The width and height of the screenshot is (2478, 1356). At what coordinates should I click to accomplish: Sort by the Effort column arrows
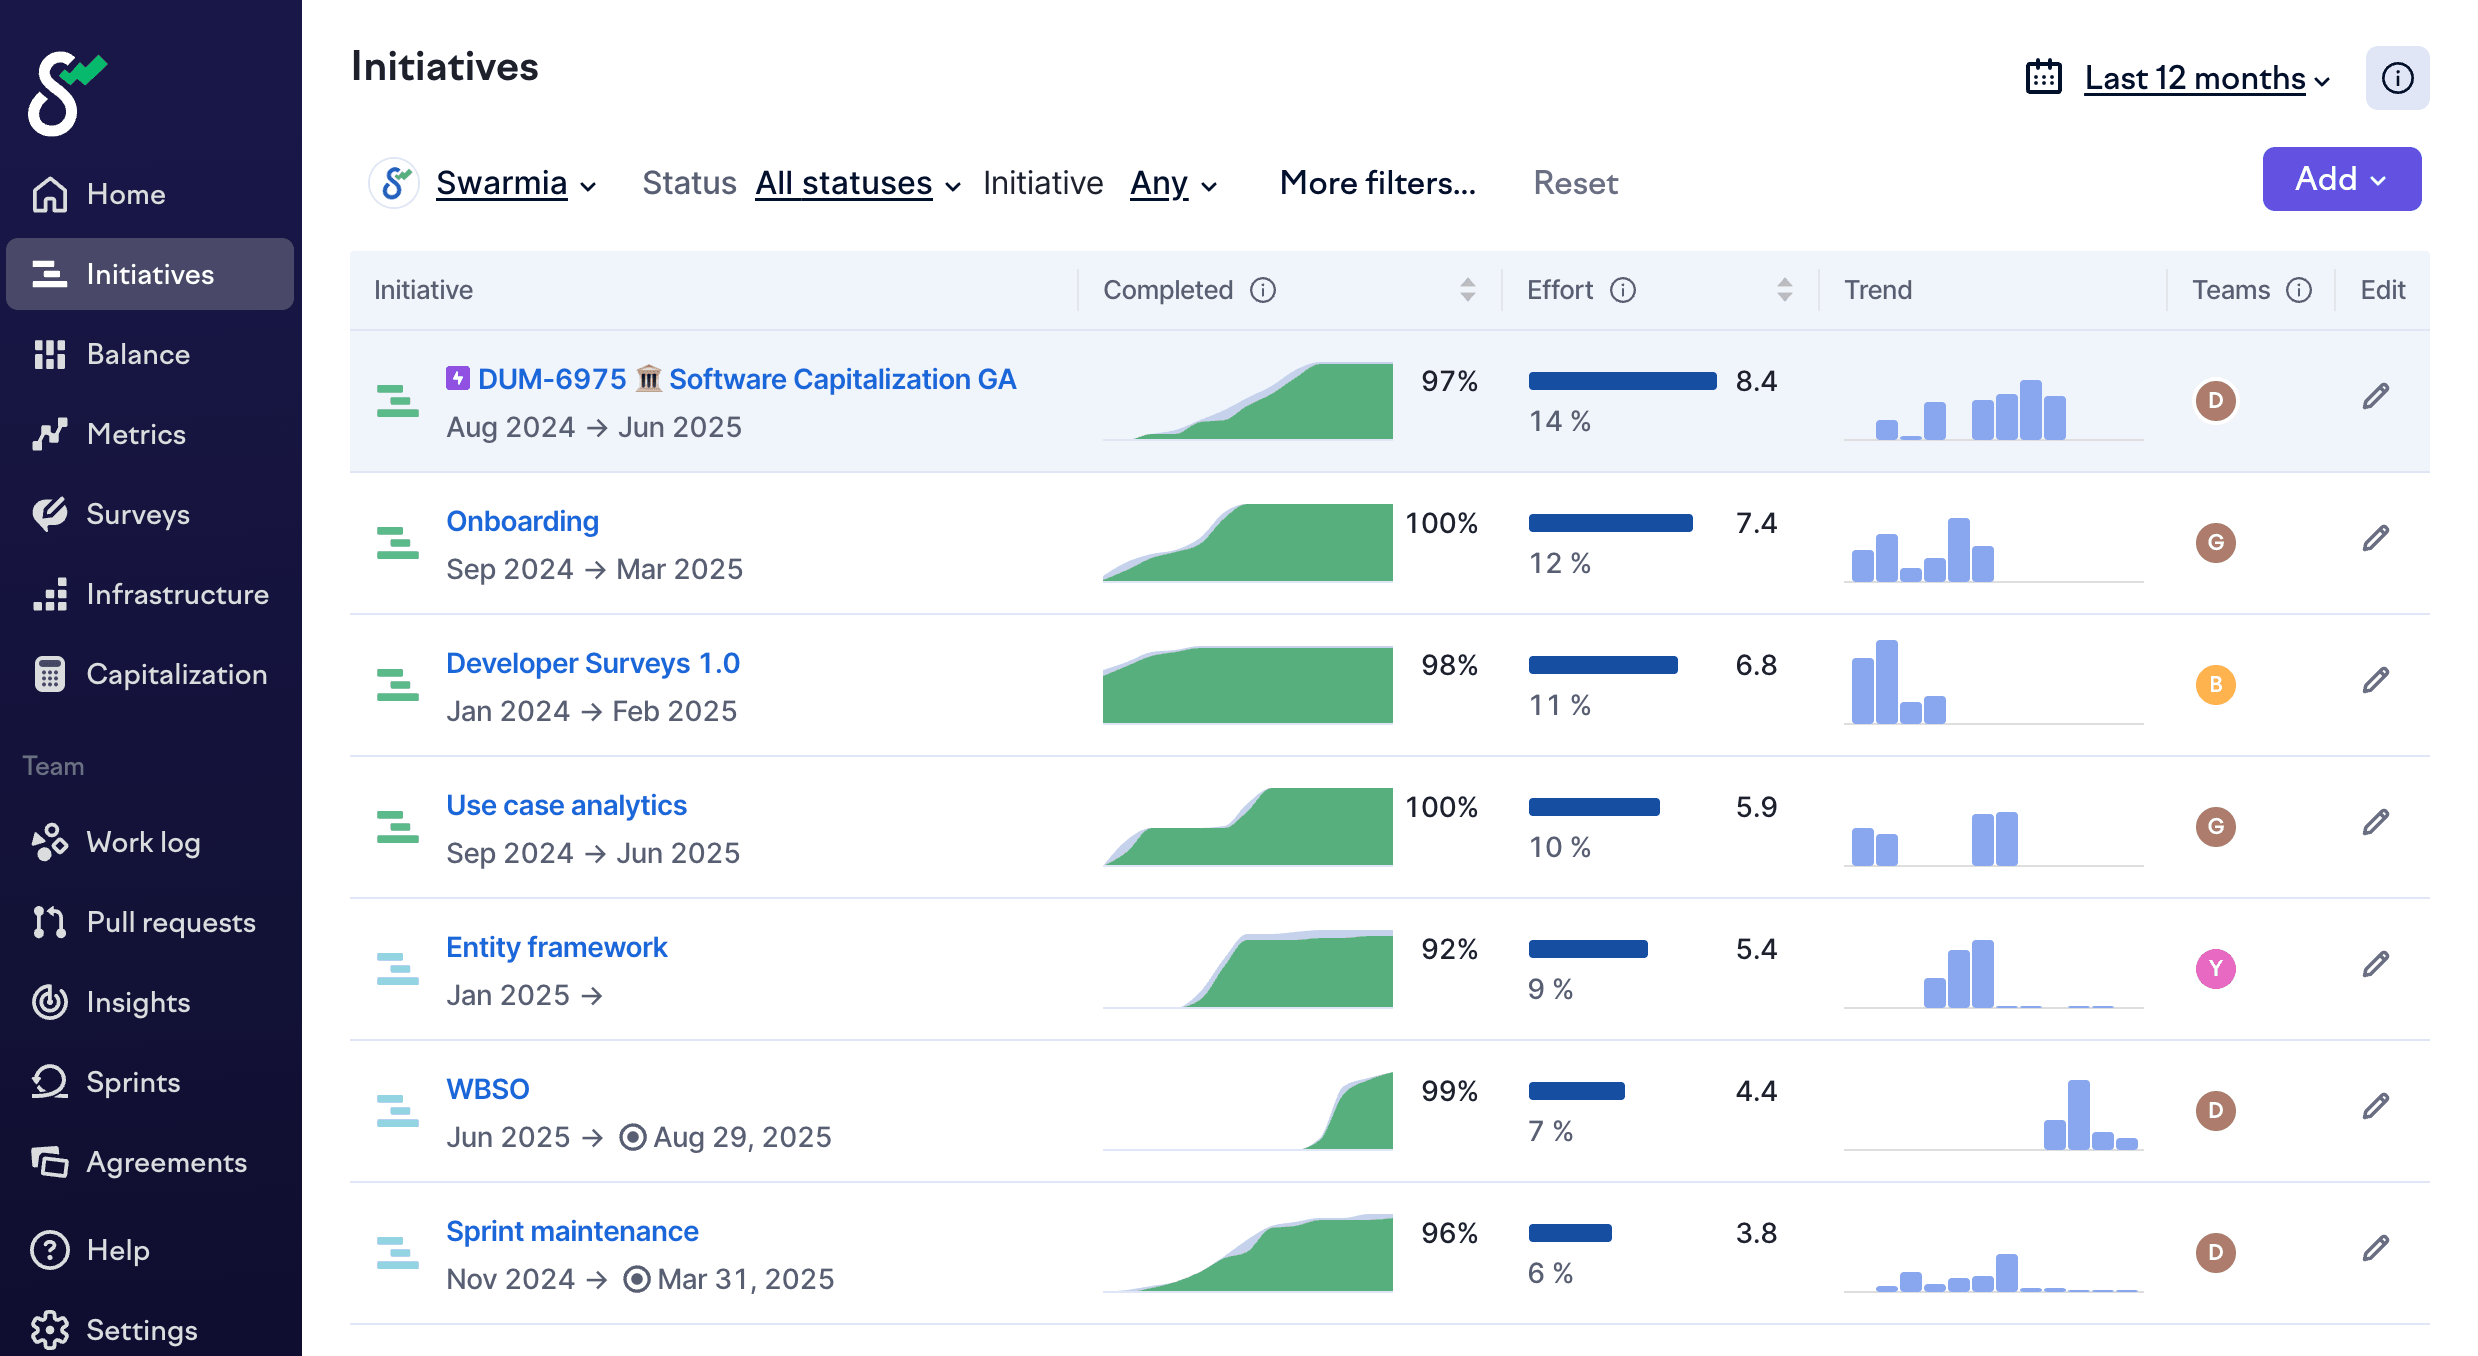point(1784,290)
